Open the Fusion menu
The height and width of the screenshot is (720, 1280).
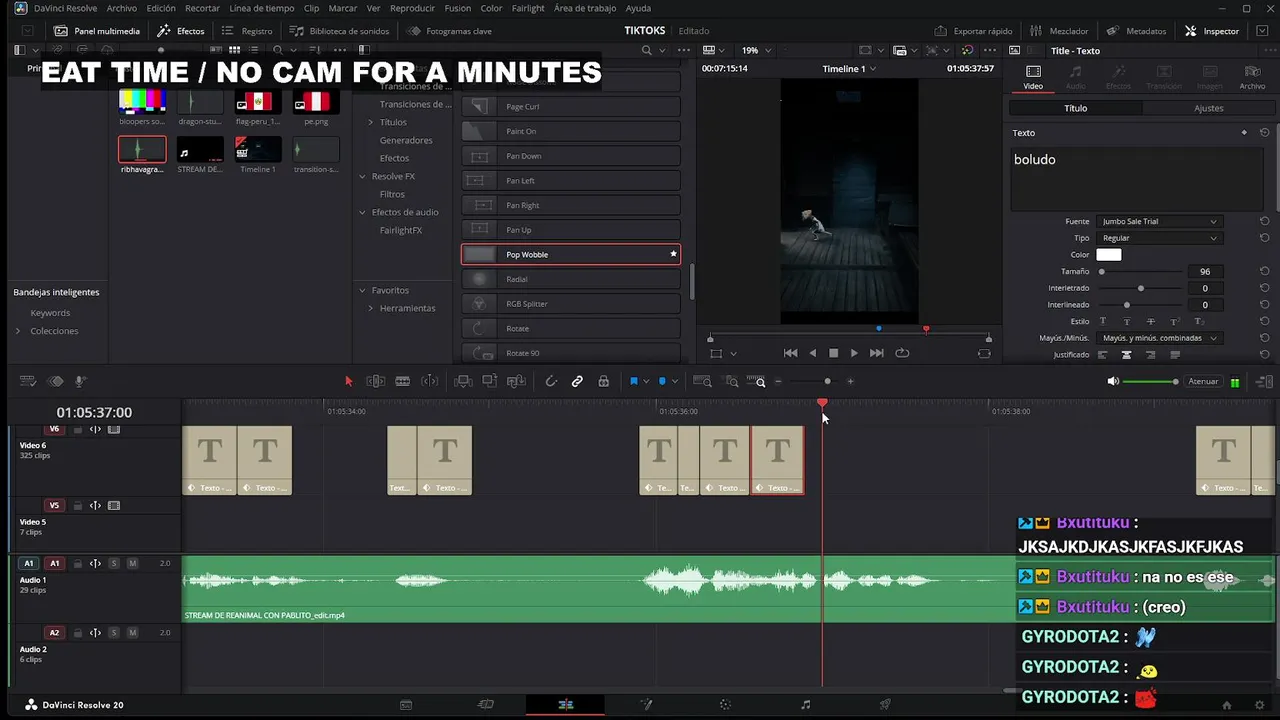coord(457,8)
